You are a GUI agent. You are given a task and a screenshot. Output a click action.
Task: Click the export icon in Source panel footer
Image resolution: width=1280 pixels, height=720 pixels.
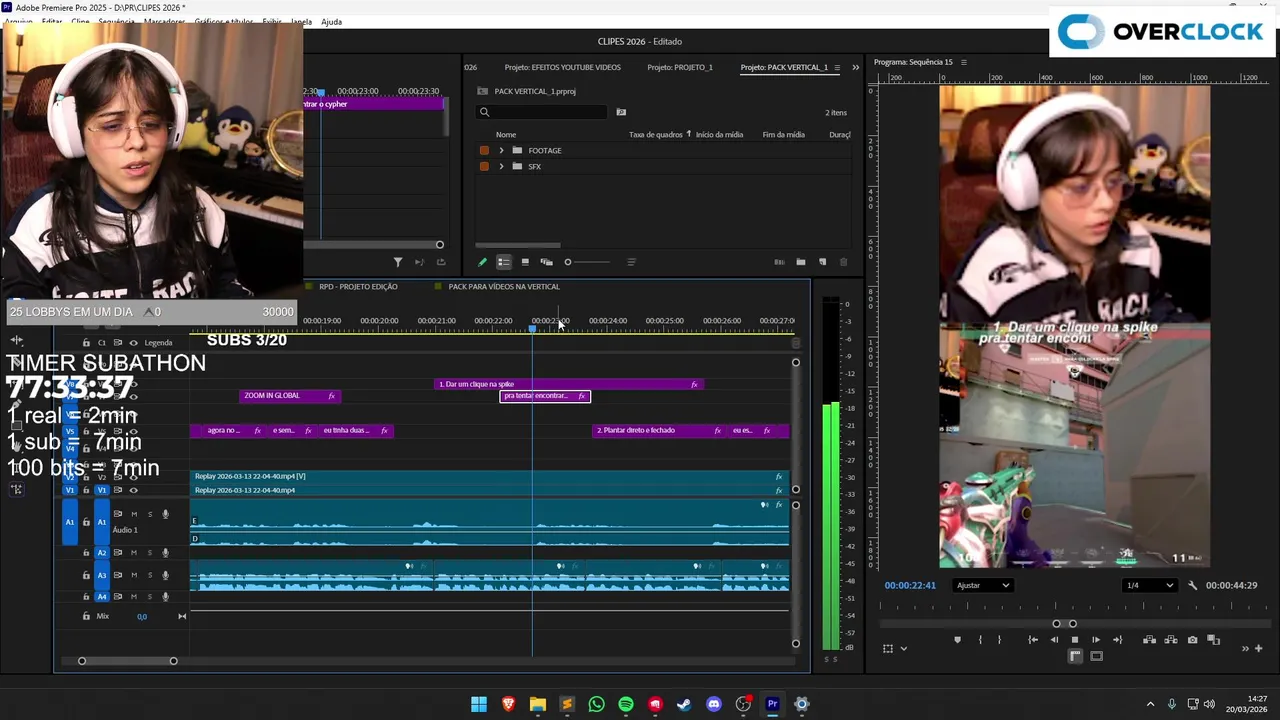coord(441,262)
